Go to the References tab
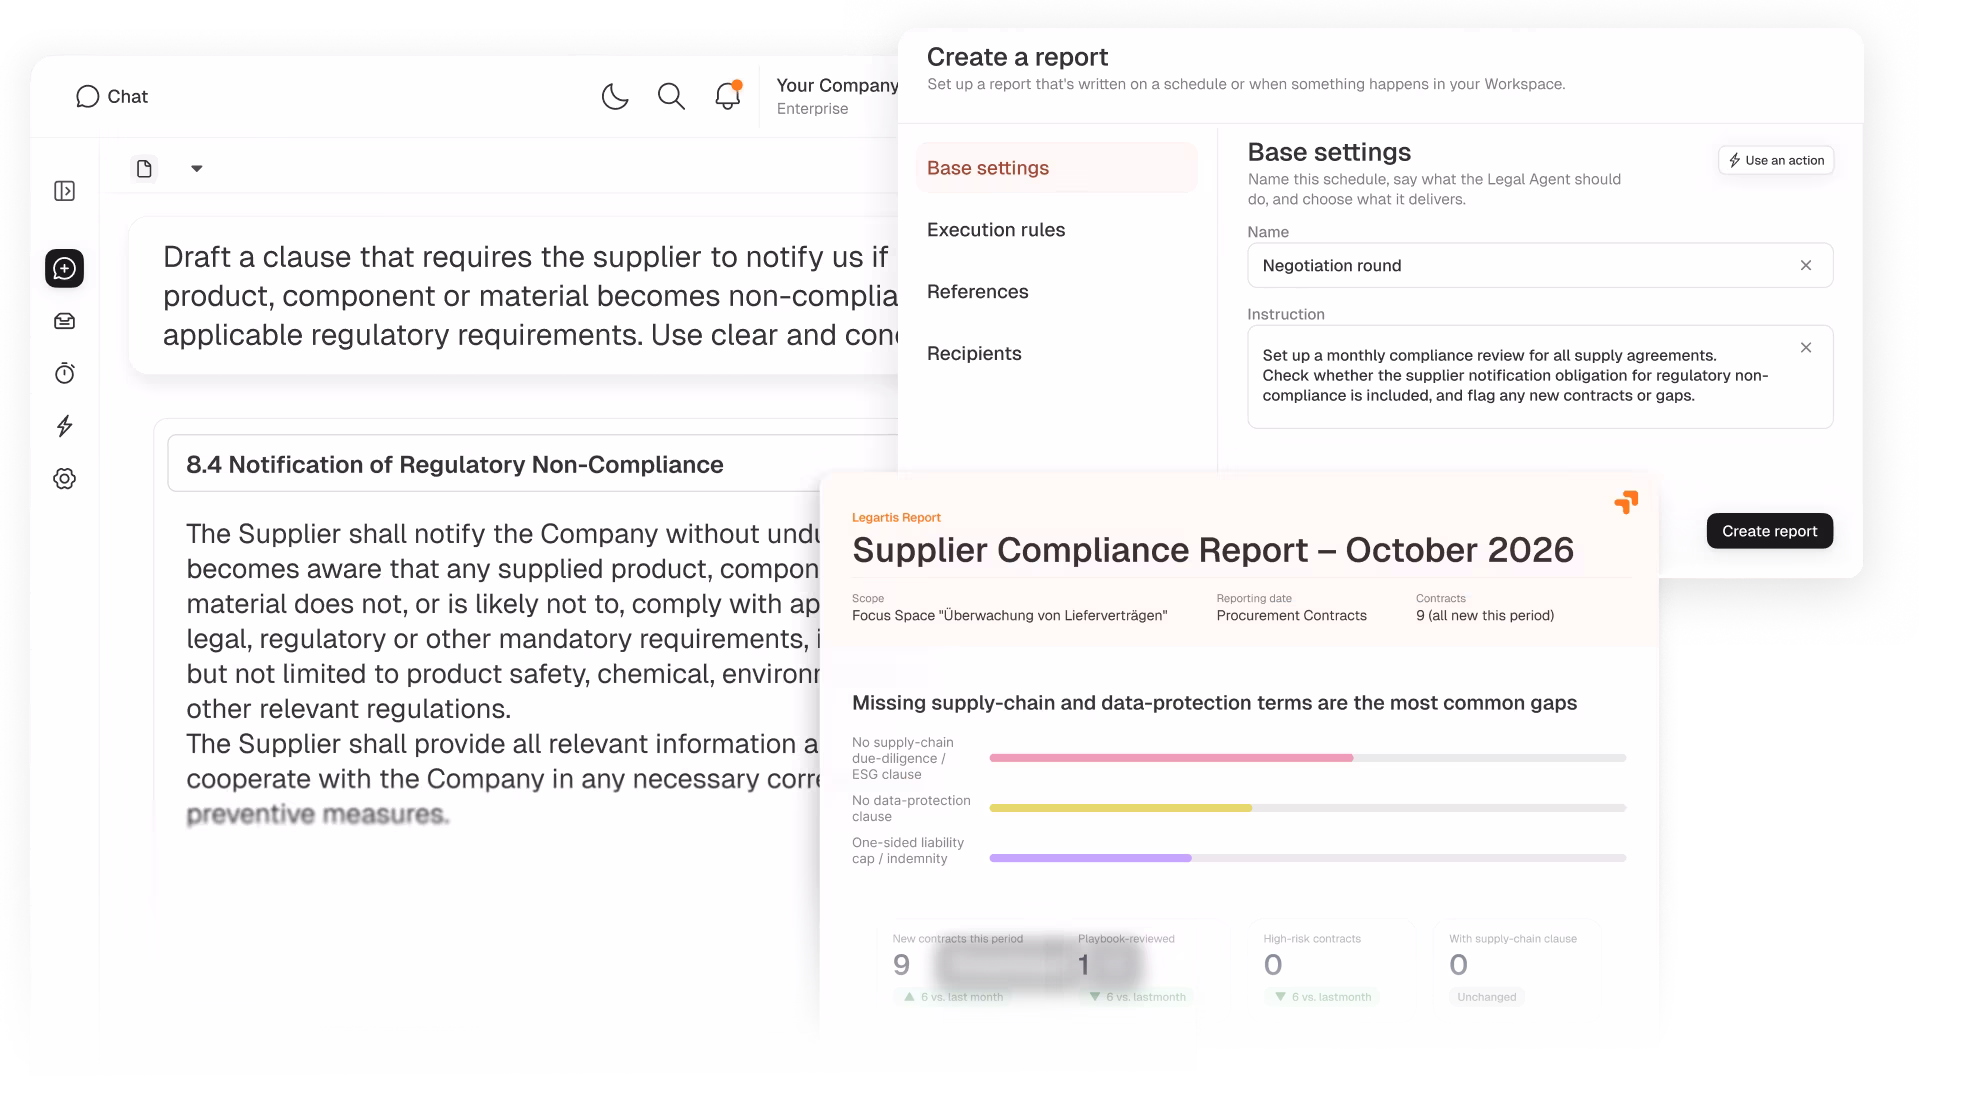1976x1112 pixels. click(x=977, y=292)
